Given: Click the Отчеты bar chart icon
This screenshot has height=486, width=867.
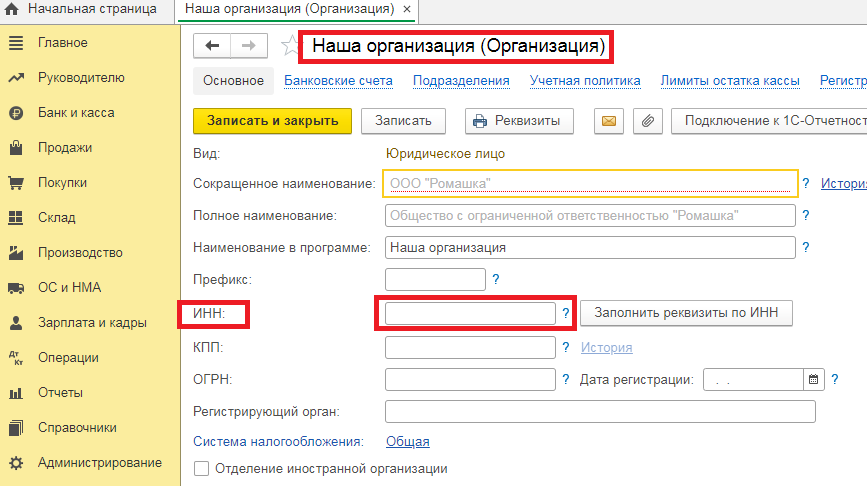Looking at the screenshot, I should click(x=16, y=393).
